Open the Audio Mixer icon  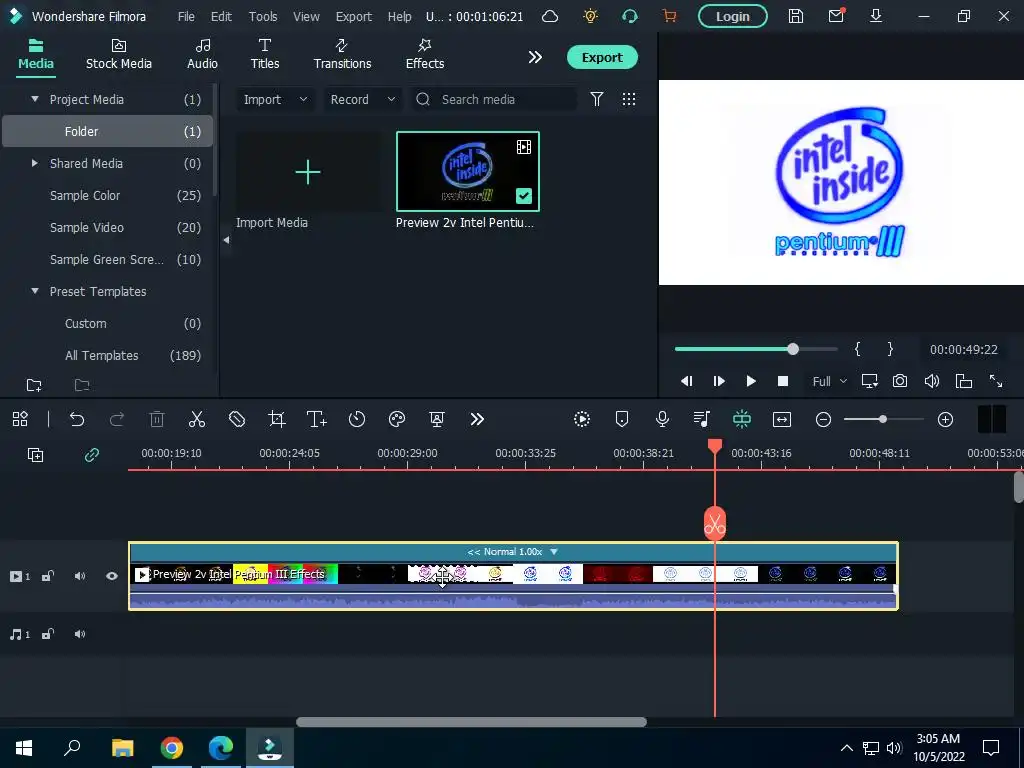point(702,419)
